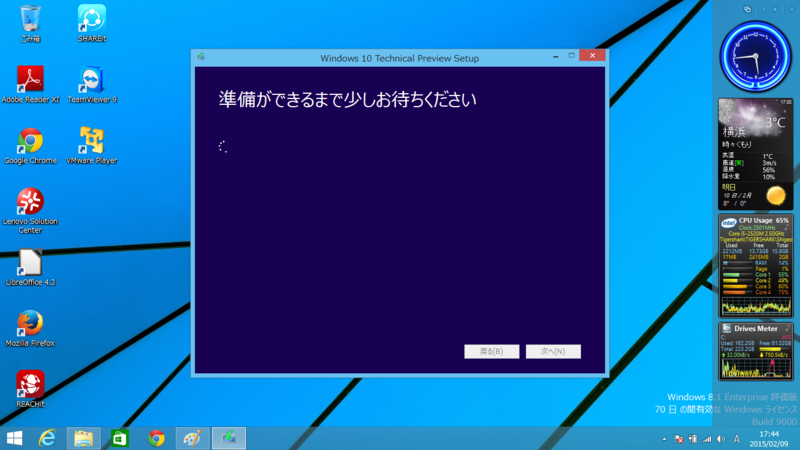The height and width of the screenshot is (450, 800).
Task: Close the Windows 10 Technical Preview Setup window
Action: point(592,56)
